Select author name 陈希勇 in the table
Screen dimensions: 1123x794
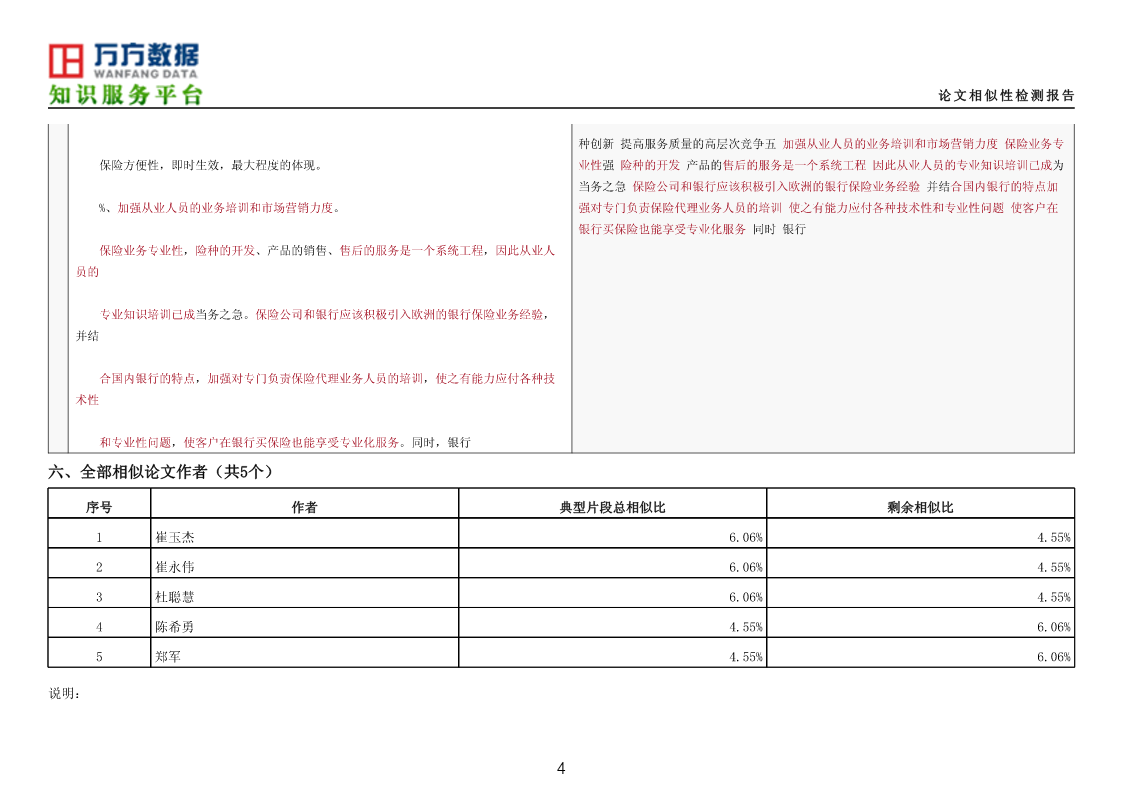click(175, 627)
